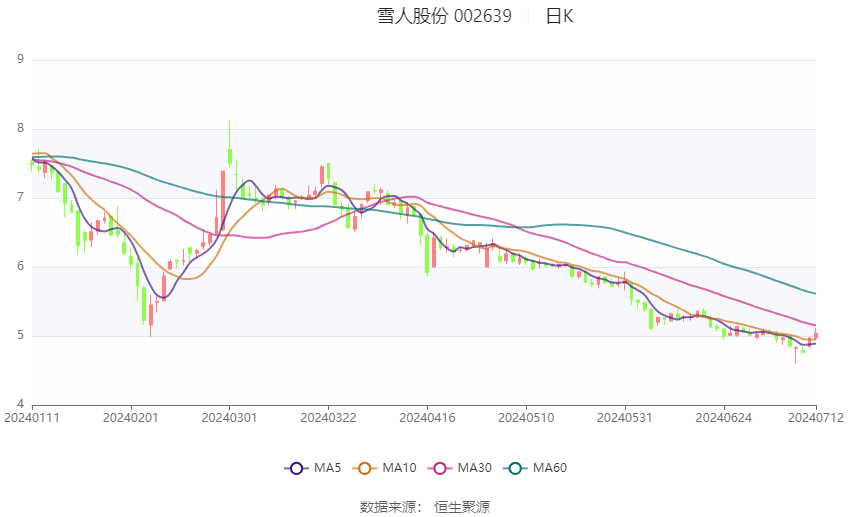The width and height of the screenshot is (850, 517).
Task: Toggle the MA5 legend series
Action: [313, 468]
